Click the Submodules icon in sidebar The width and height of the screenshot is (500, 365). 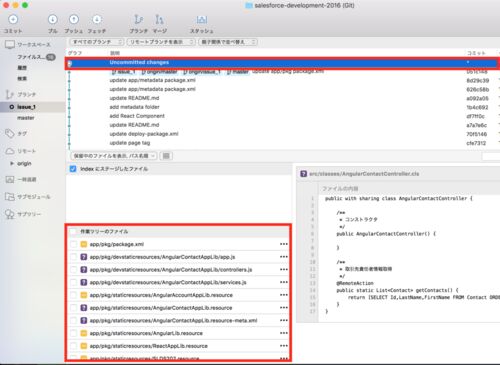click(10, 197)
